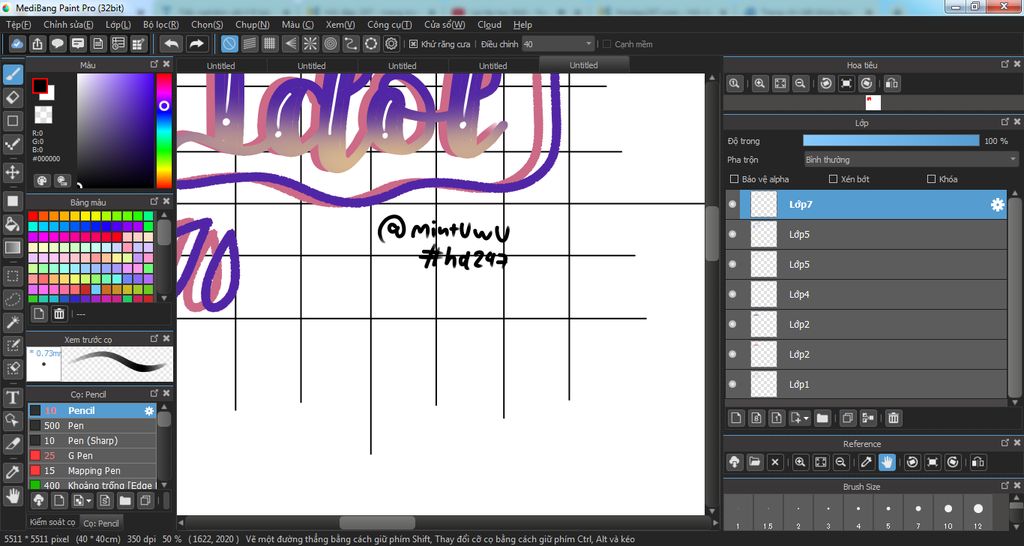
Task: Choose the G Pen brush
Action: pos(91,456)
